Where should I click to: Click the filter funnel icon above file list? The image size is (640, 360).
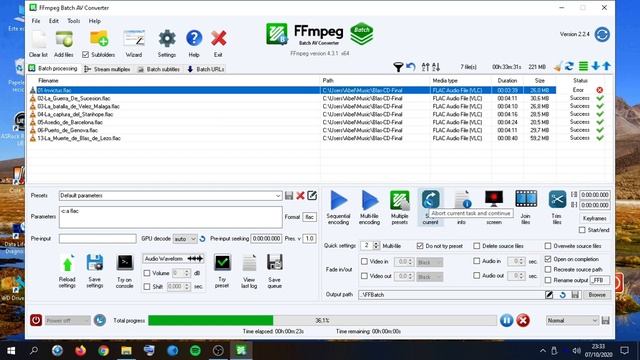pyautogui.click(x=398, y=67)
